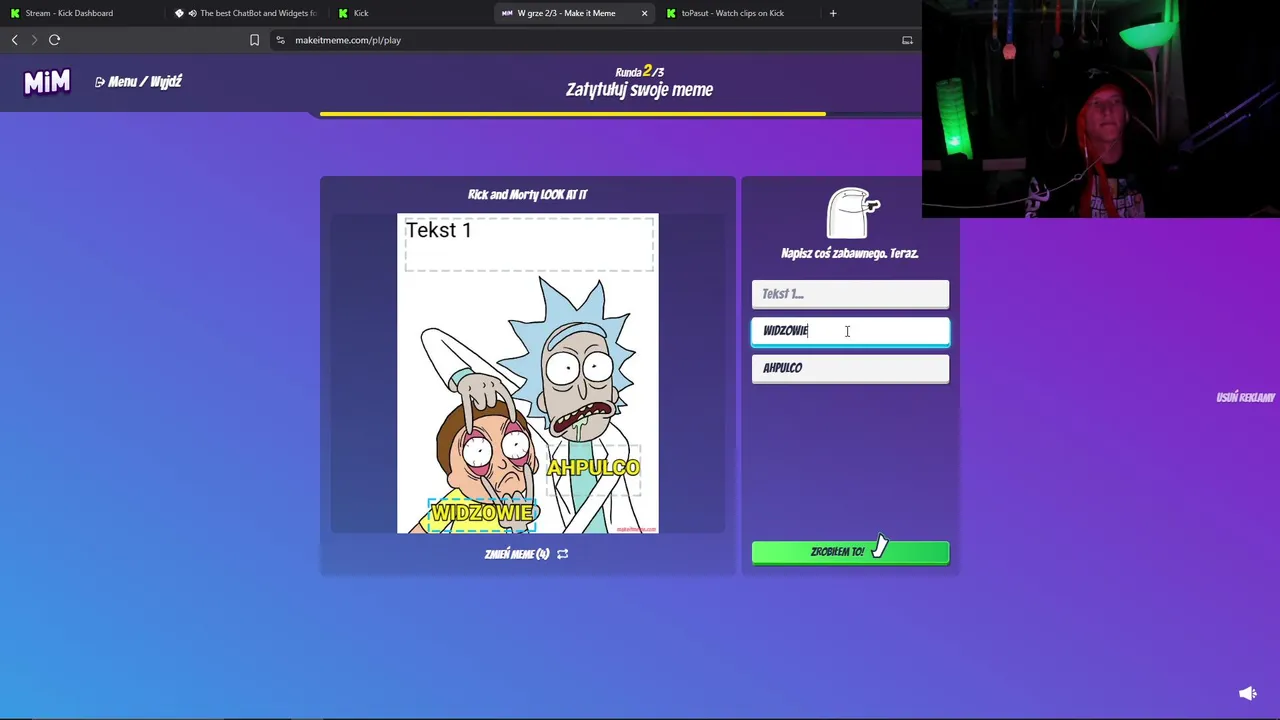
Task: Open a new browser tab
Action: pos(833,13)
